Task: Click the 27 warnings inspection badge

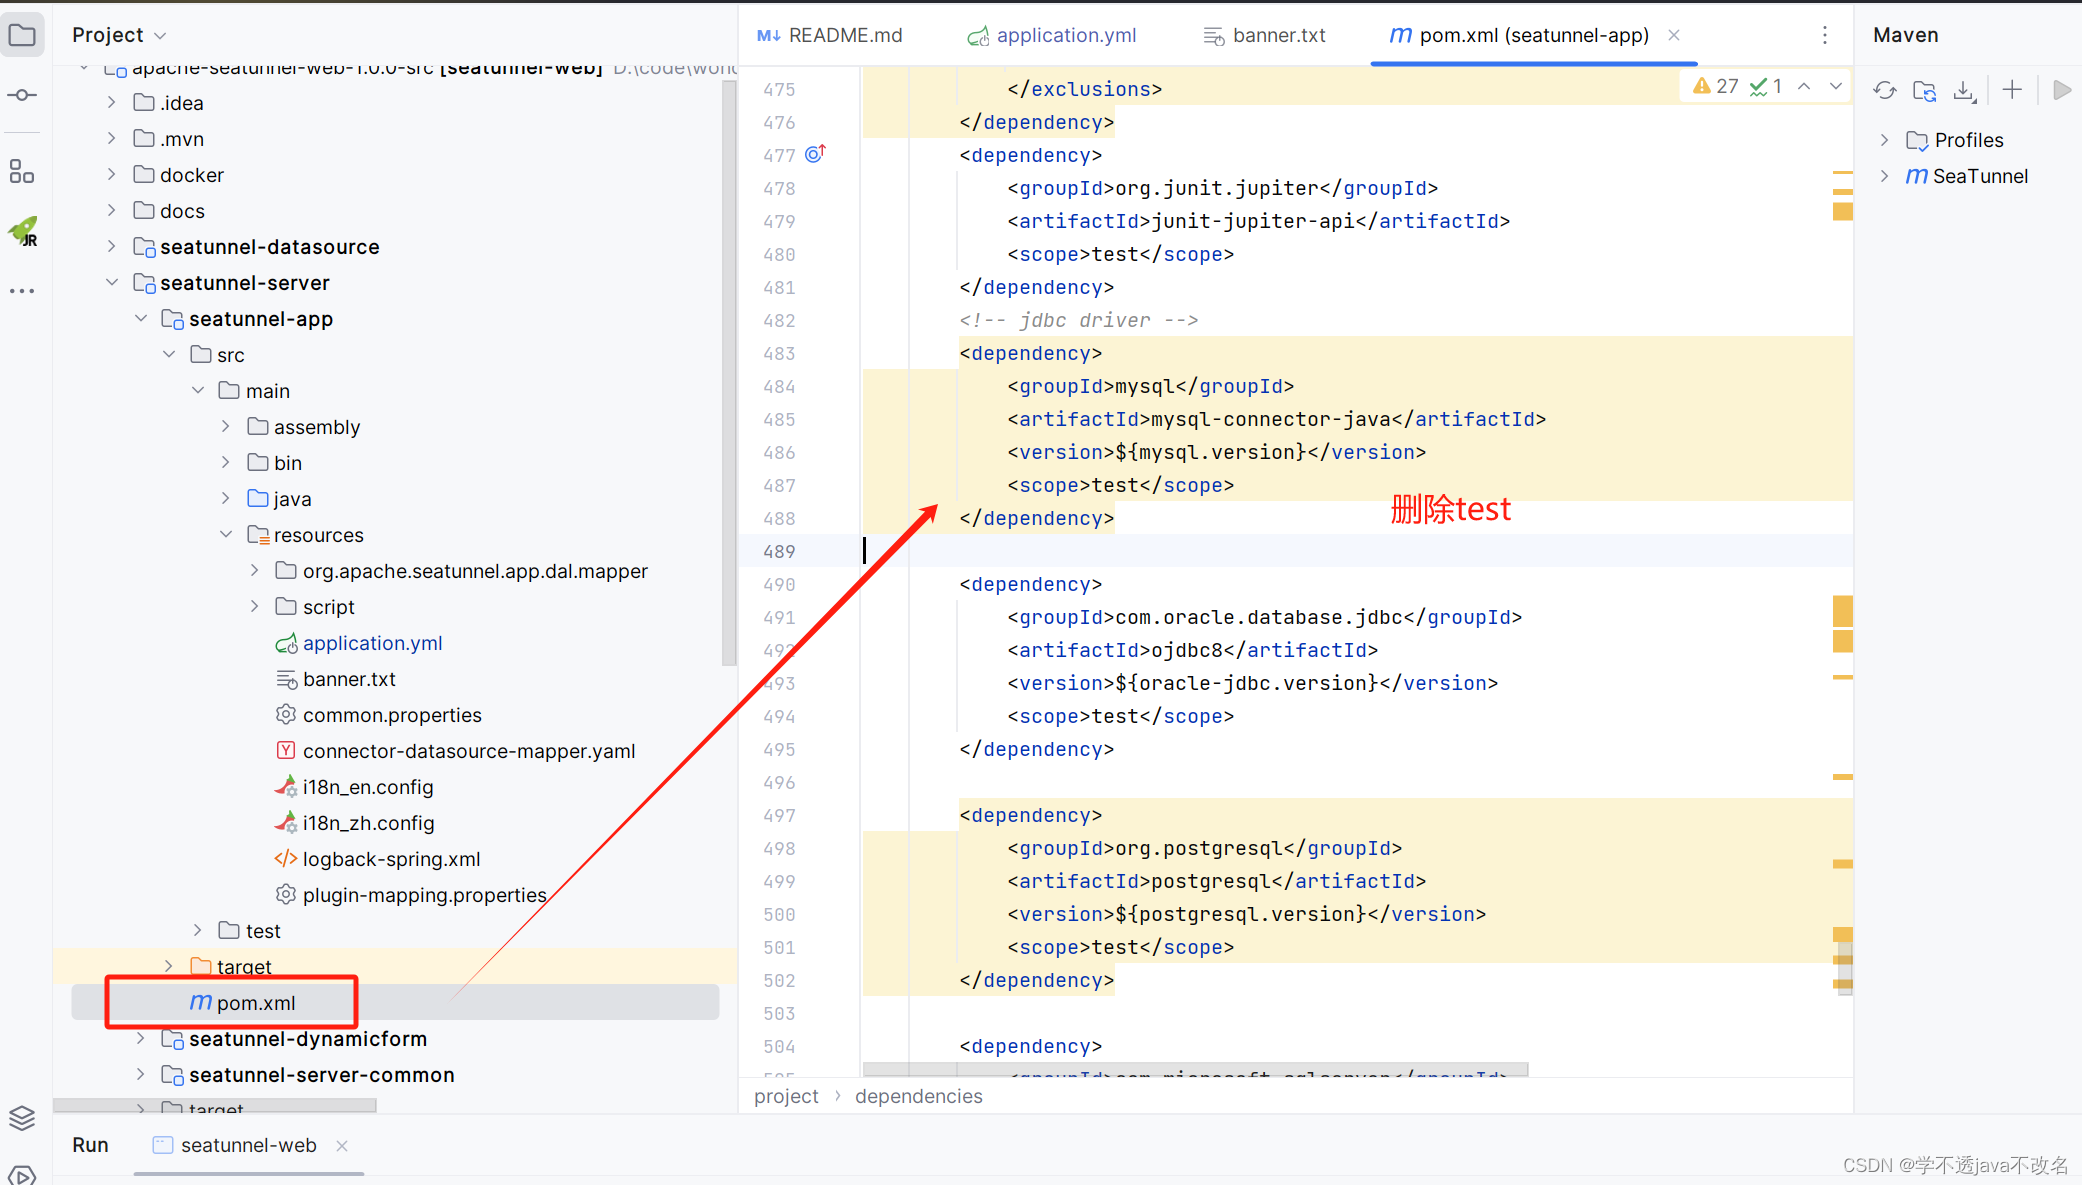Action: (x=1716, y=85)
